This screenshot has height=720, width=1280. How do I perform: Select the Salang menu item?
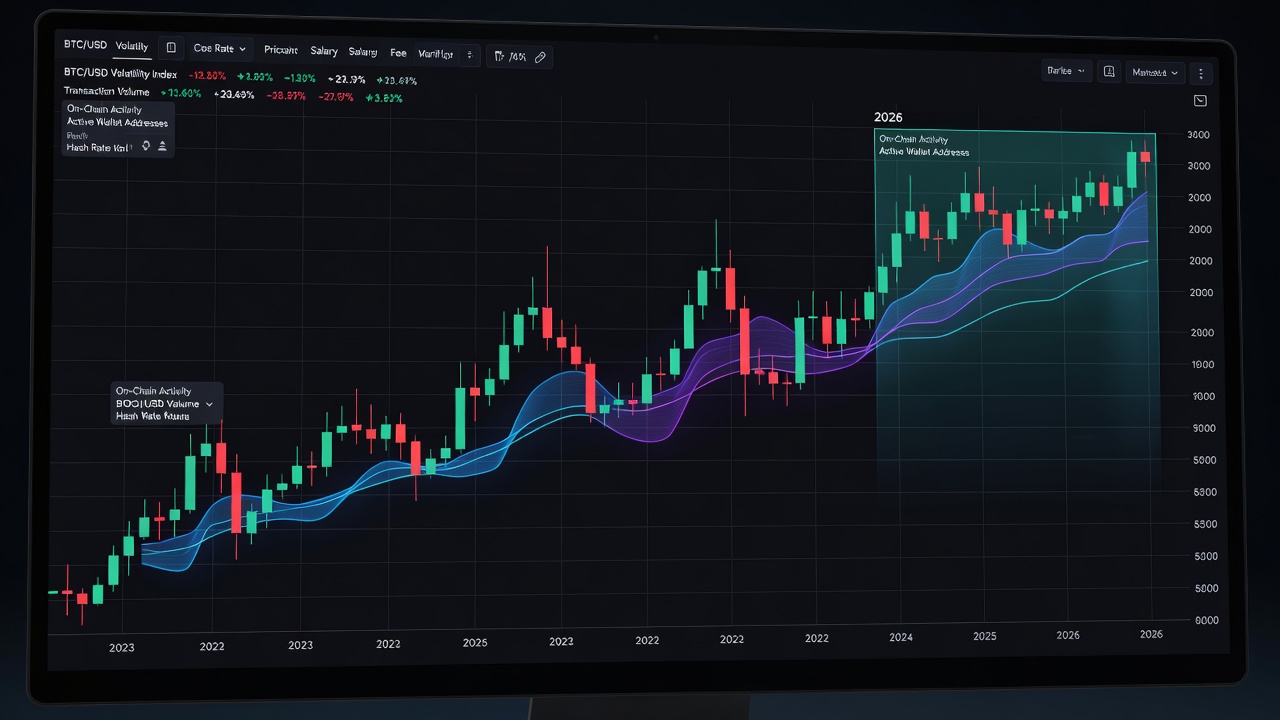pyautogui.click(x=363, y=51)
